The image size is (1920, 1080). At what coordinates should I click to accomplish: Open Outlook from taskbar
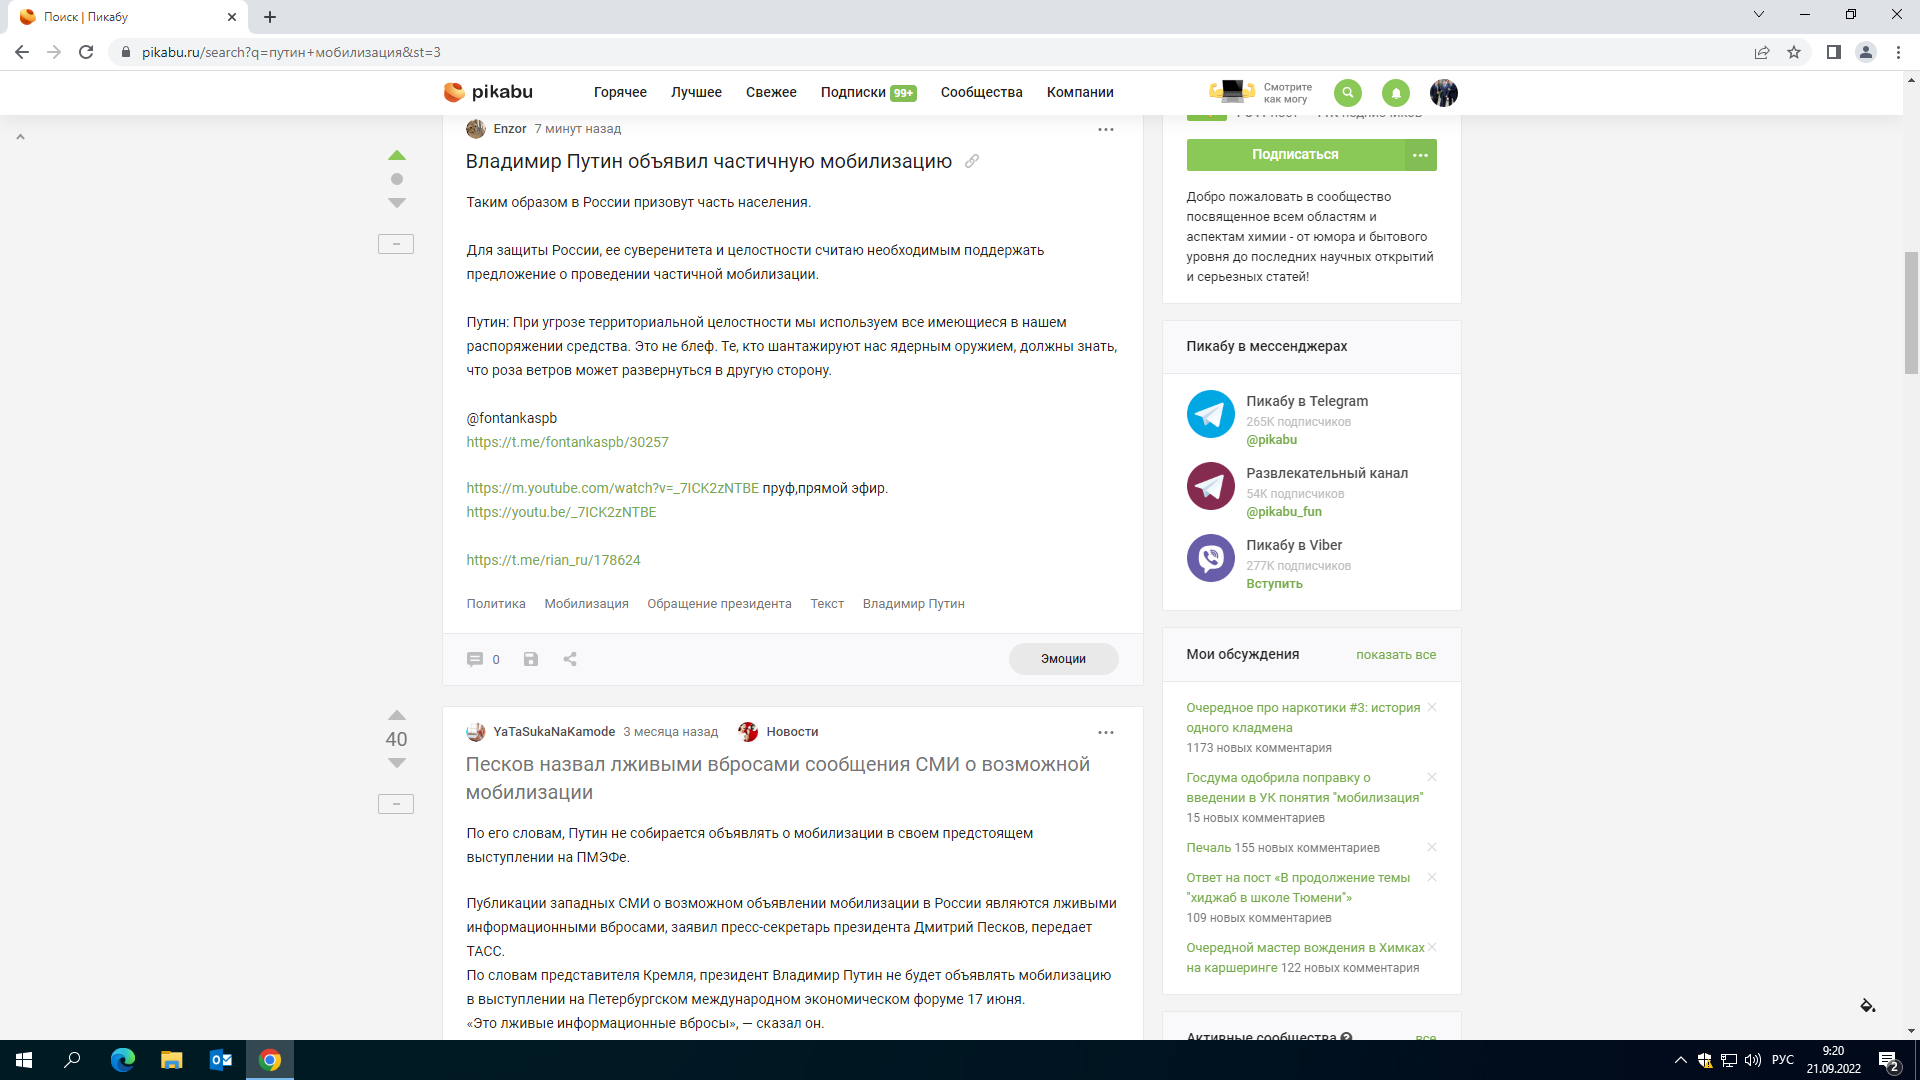221,1060
